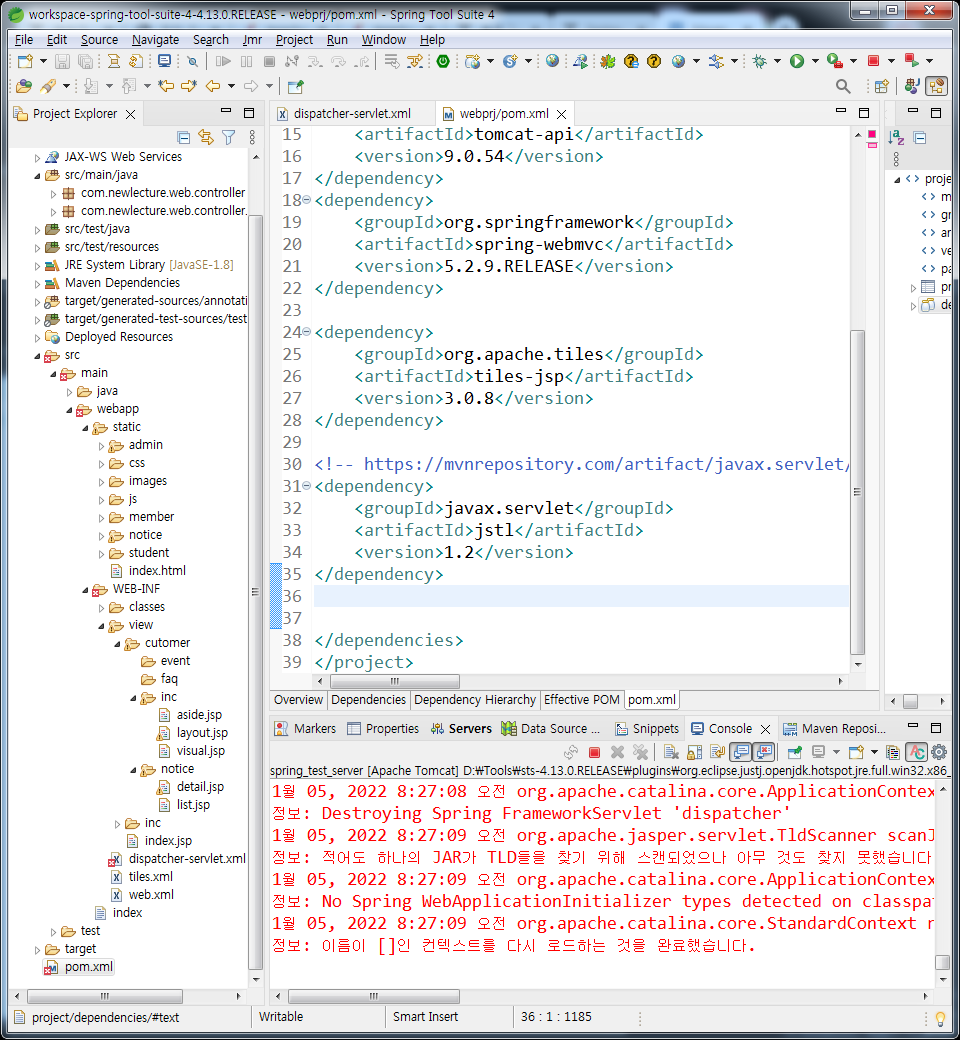Open the Window menu
The image size is (960, 1040).
(383, 40)
